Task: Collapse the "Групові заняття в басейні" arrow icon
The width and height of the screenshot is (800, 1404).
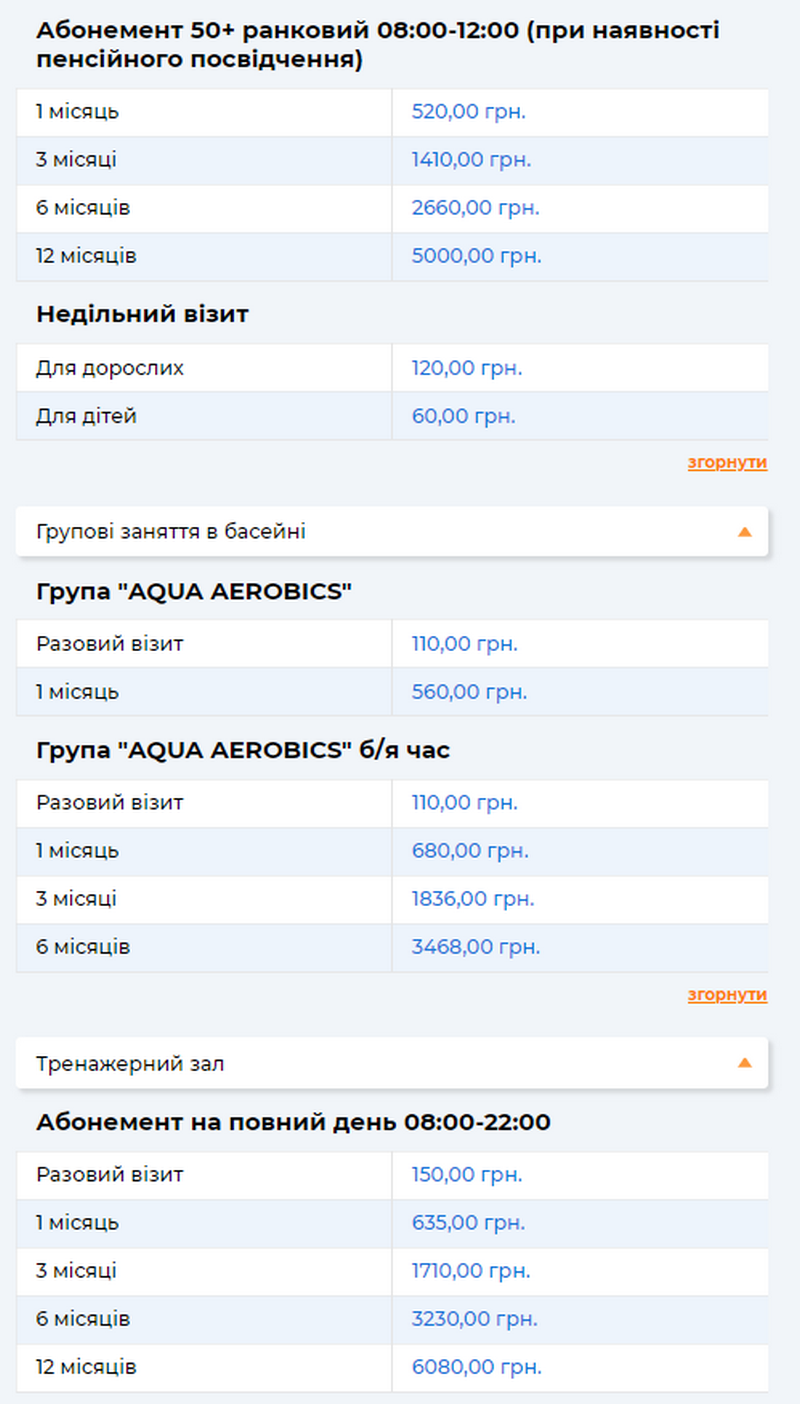Action: [x=744, y=532]
